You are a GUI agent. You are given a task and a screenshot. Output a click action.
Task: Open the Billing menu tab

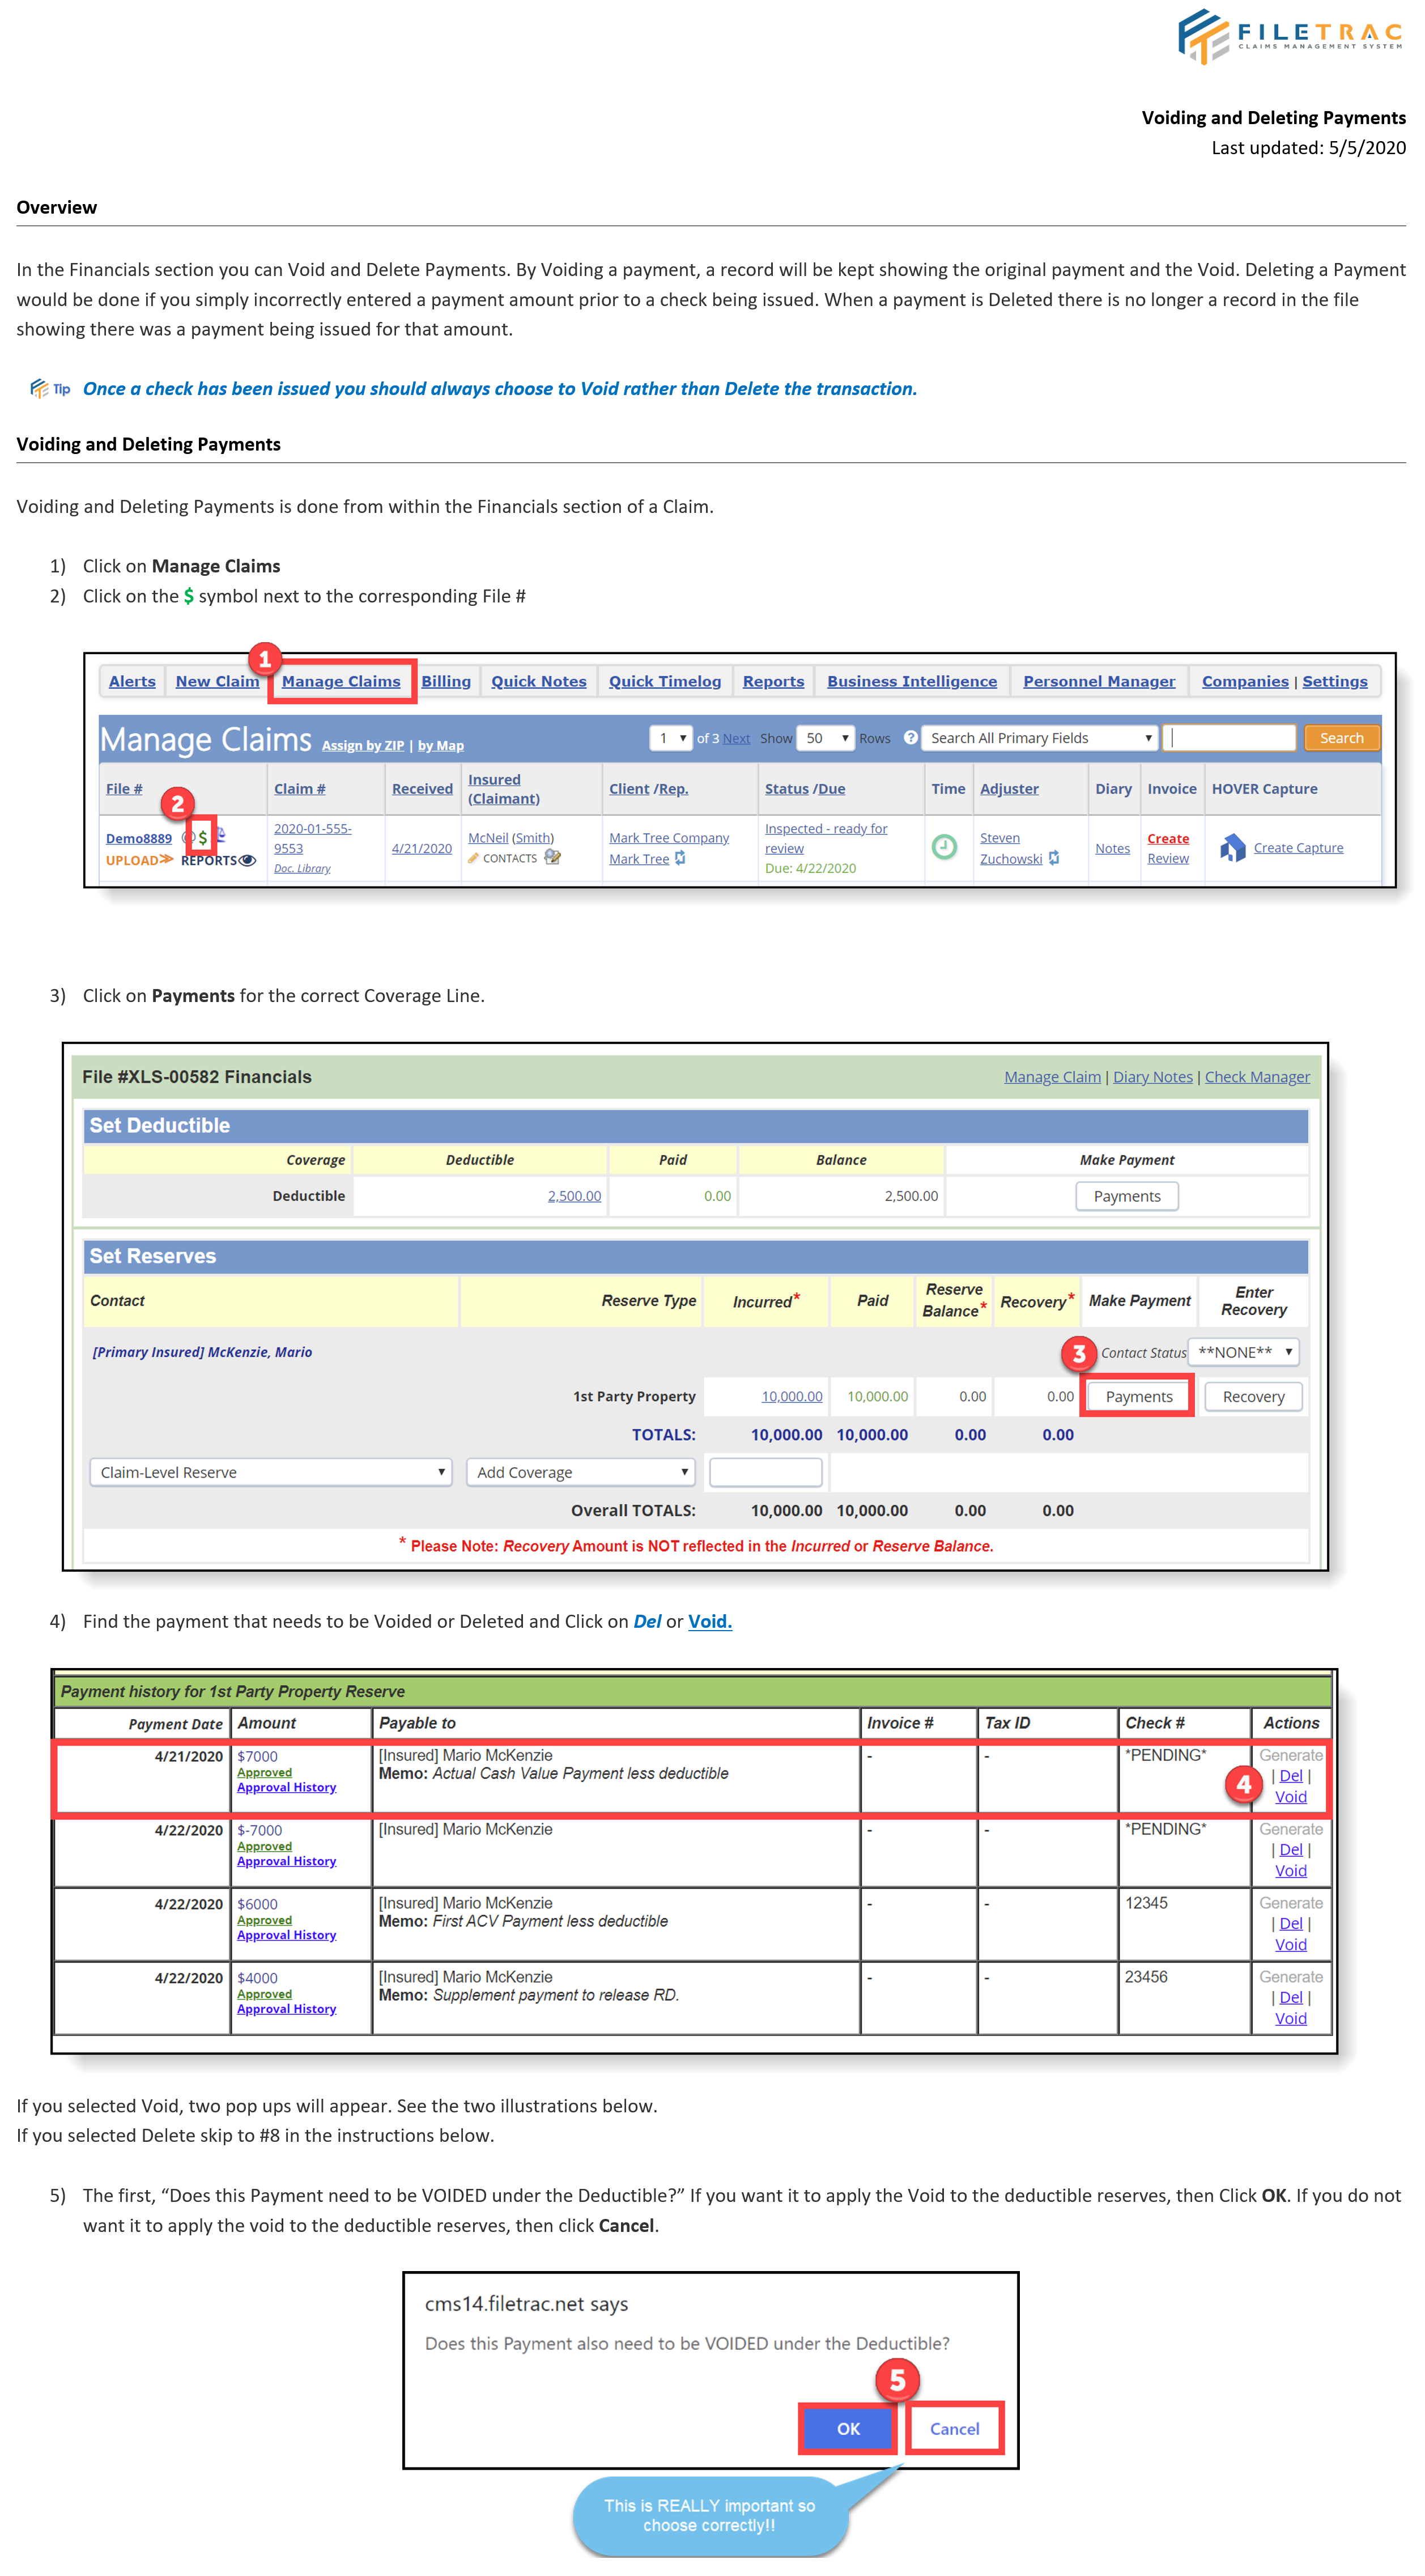[x=446, y=681]
